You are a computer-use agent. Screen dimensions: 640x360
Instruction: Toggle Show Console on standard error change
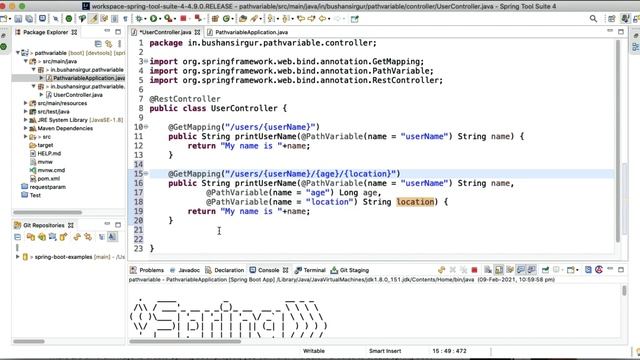pos(531,270)
